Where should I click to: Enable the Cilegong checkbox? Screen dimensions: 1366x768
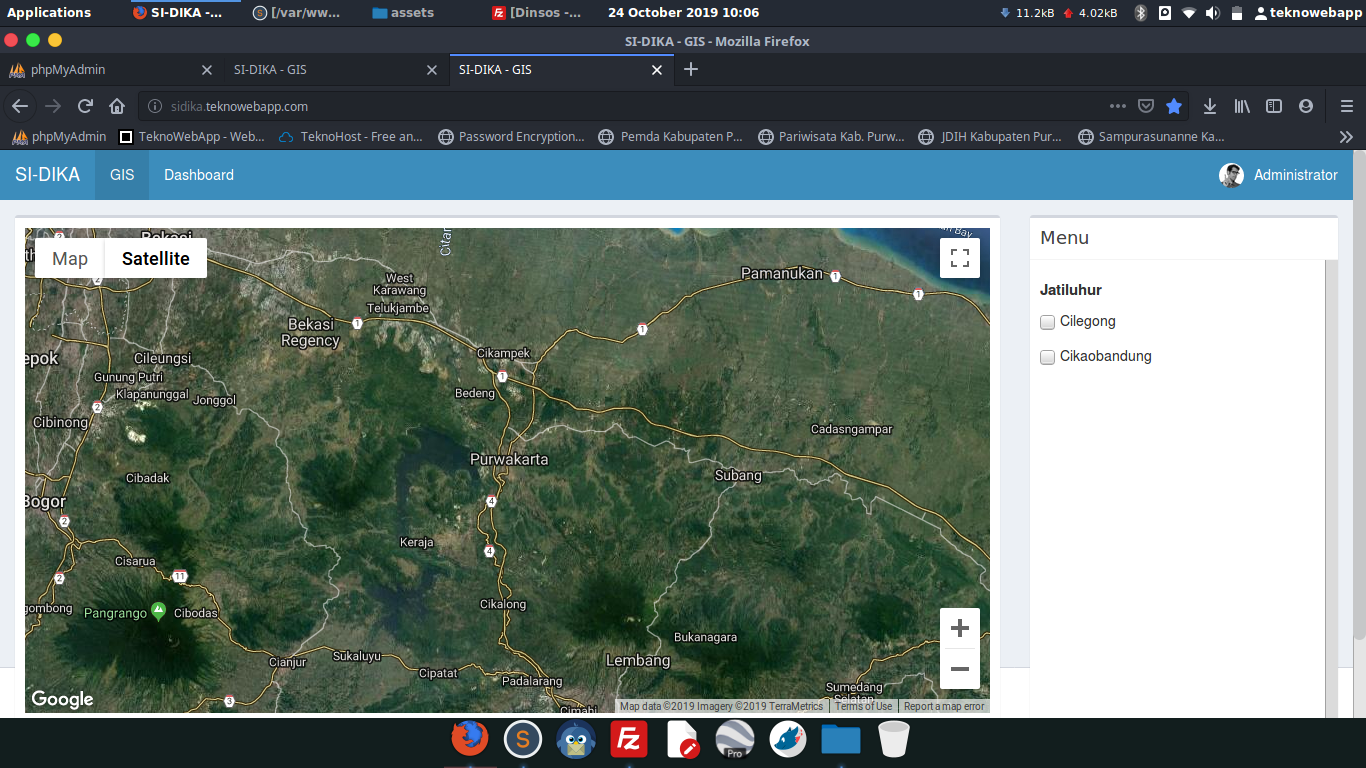[1048, 322]
